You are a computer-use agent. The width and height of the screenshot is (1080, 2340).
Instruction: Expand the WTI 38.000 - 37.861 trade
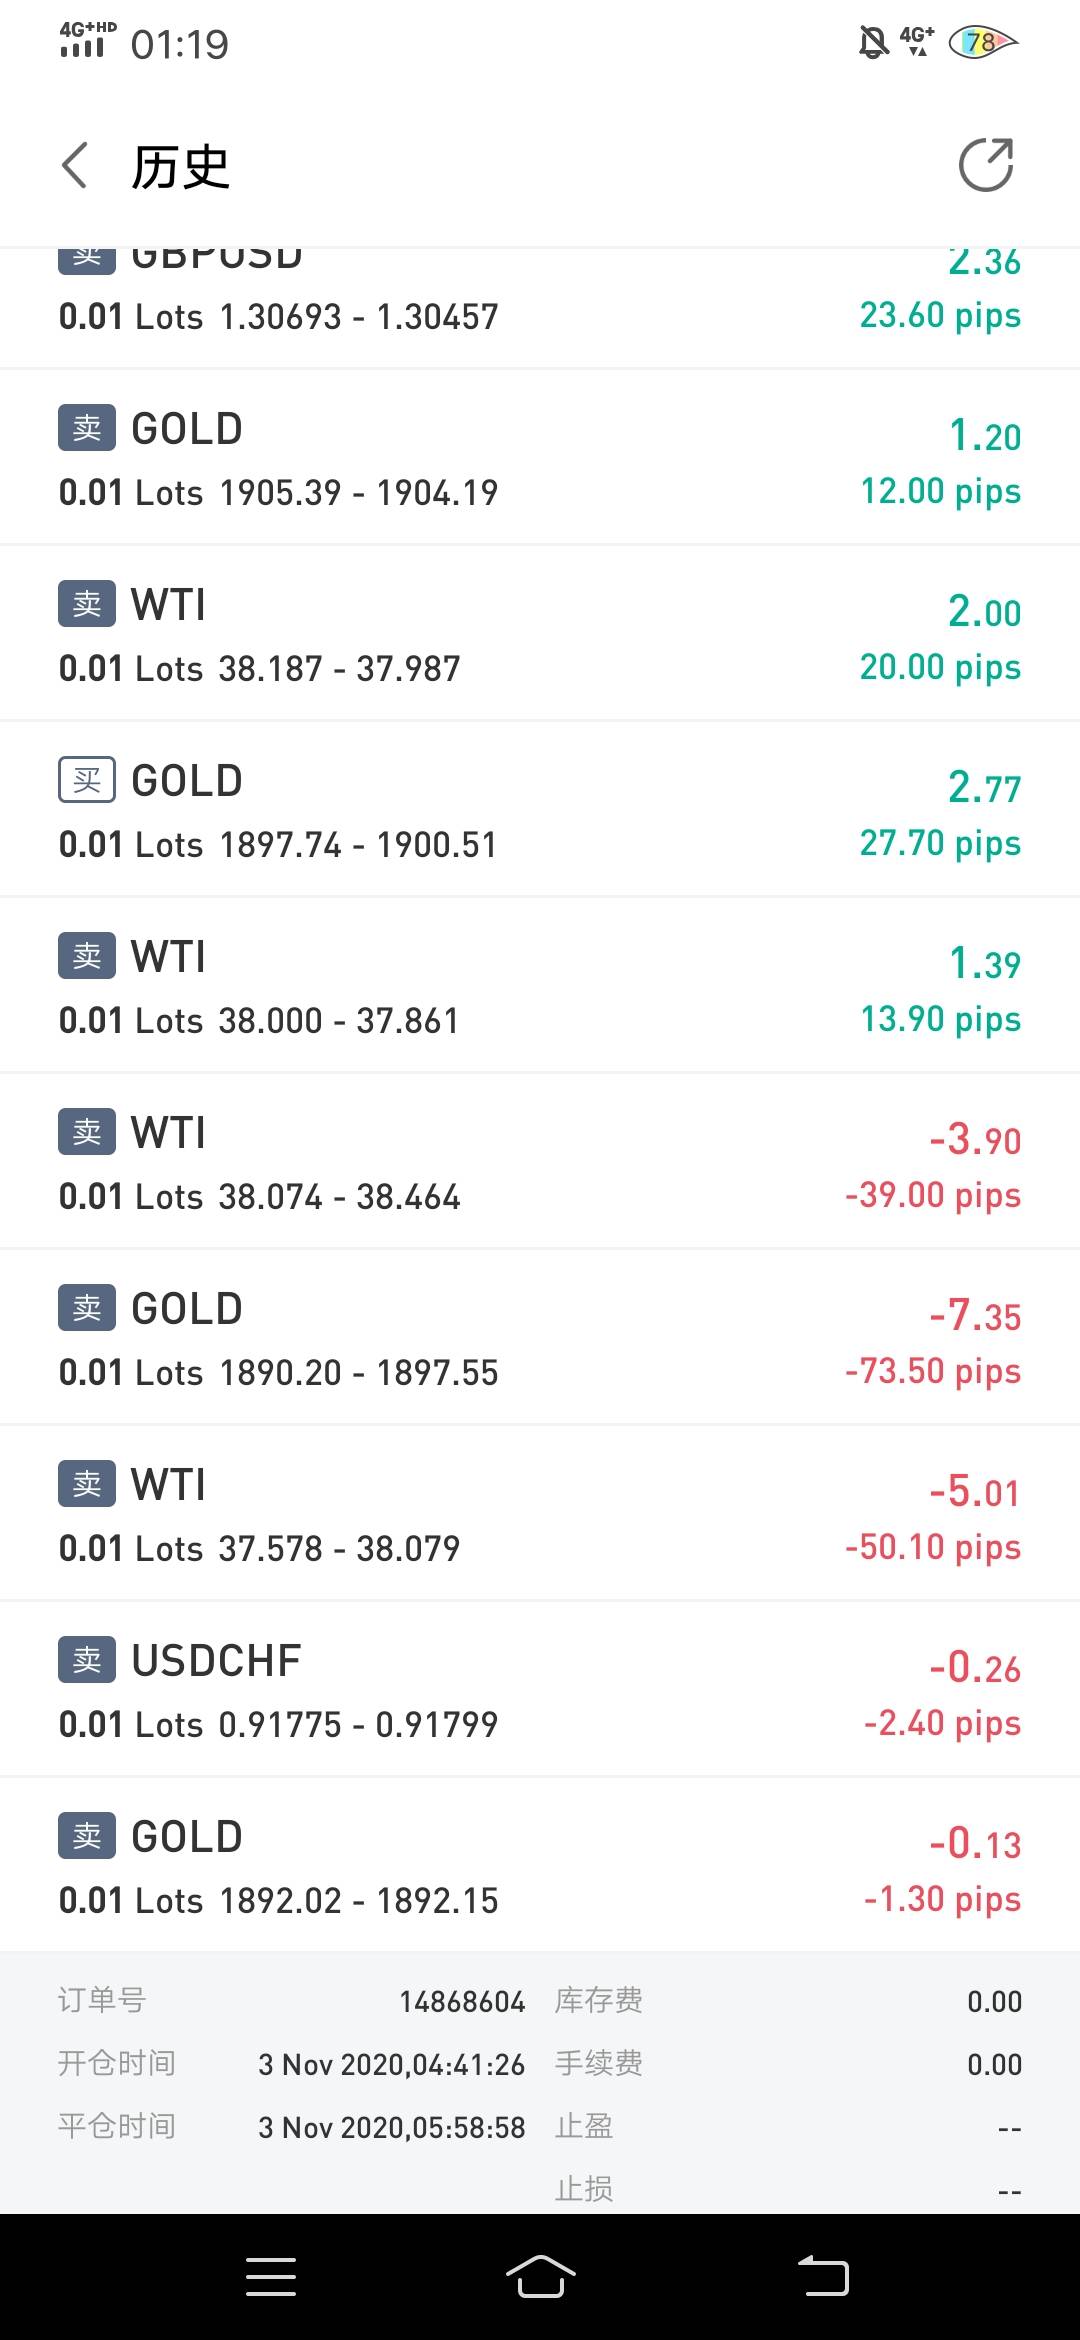point(540,986)
